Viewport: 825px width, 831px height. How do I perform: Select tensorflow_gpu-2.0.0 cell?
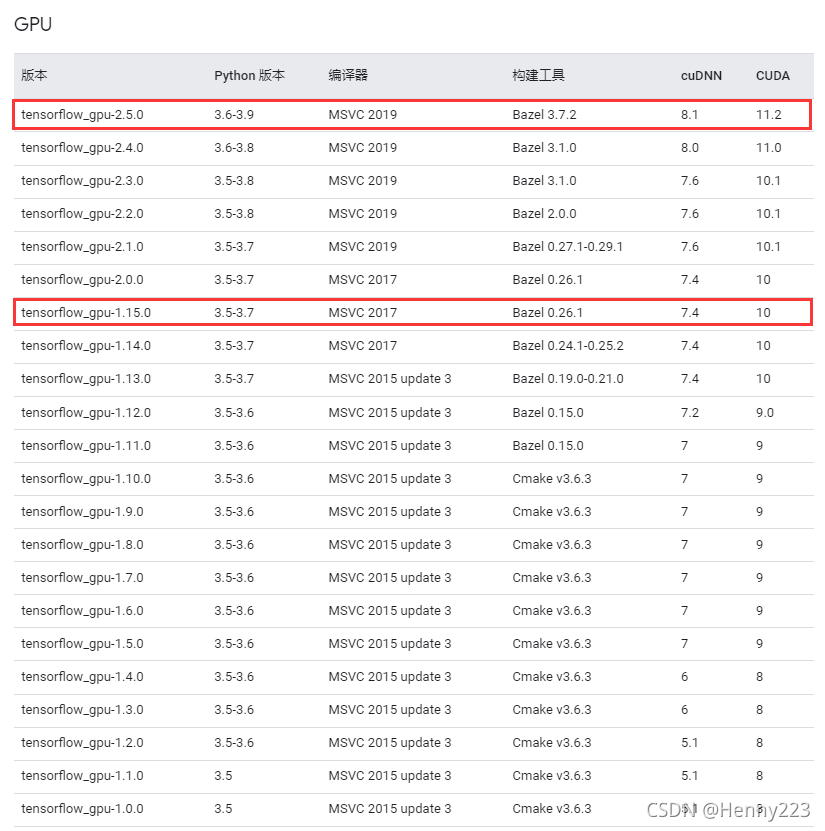pos(82,280)
